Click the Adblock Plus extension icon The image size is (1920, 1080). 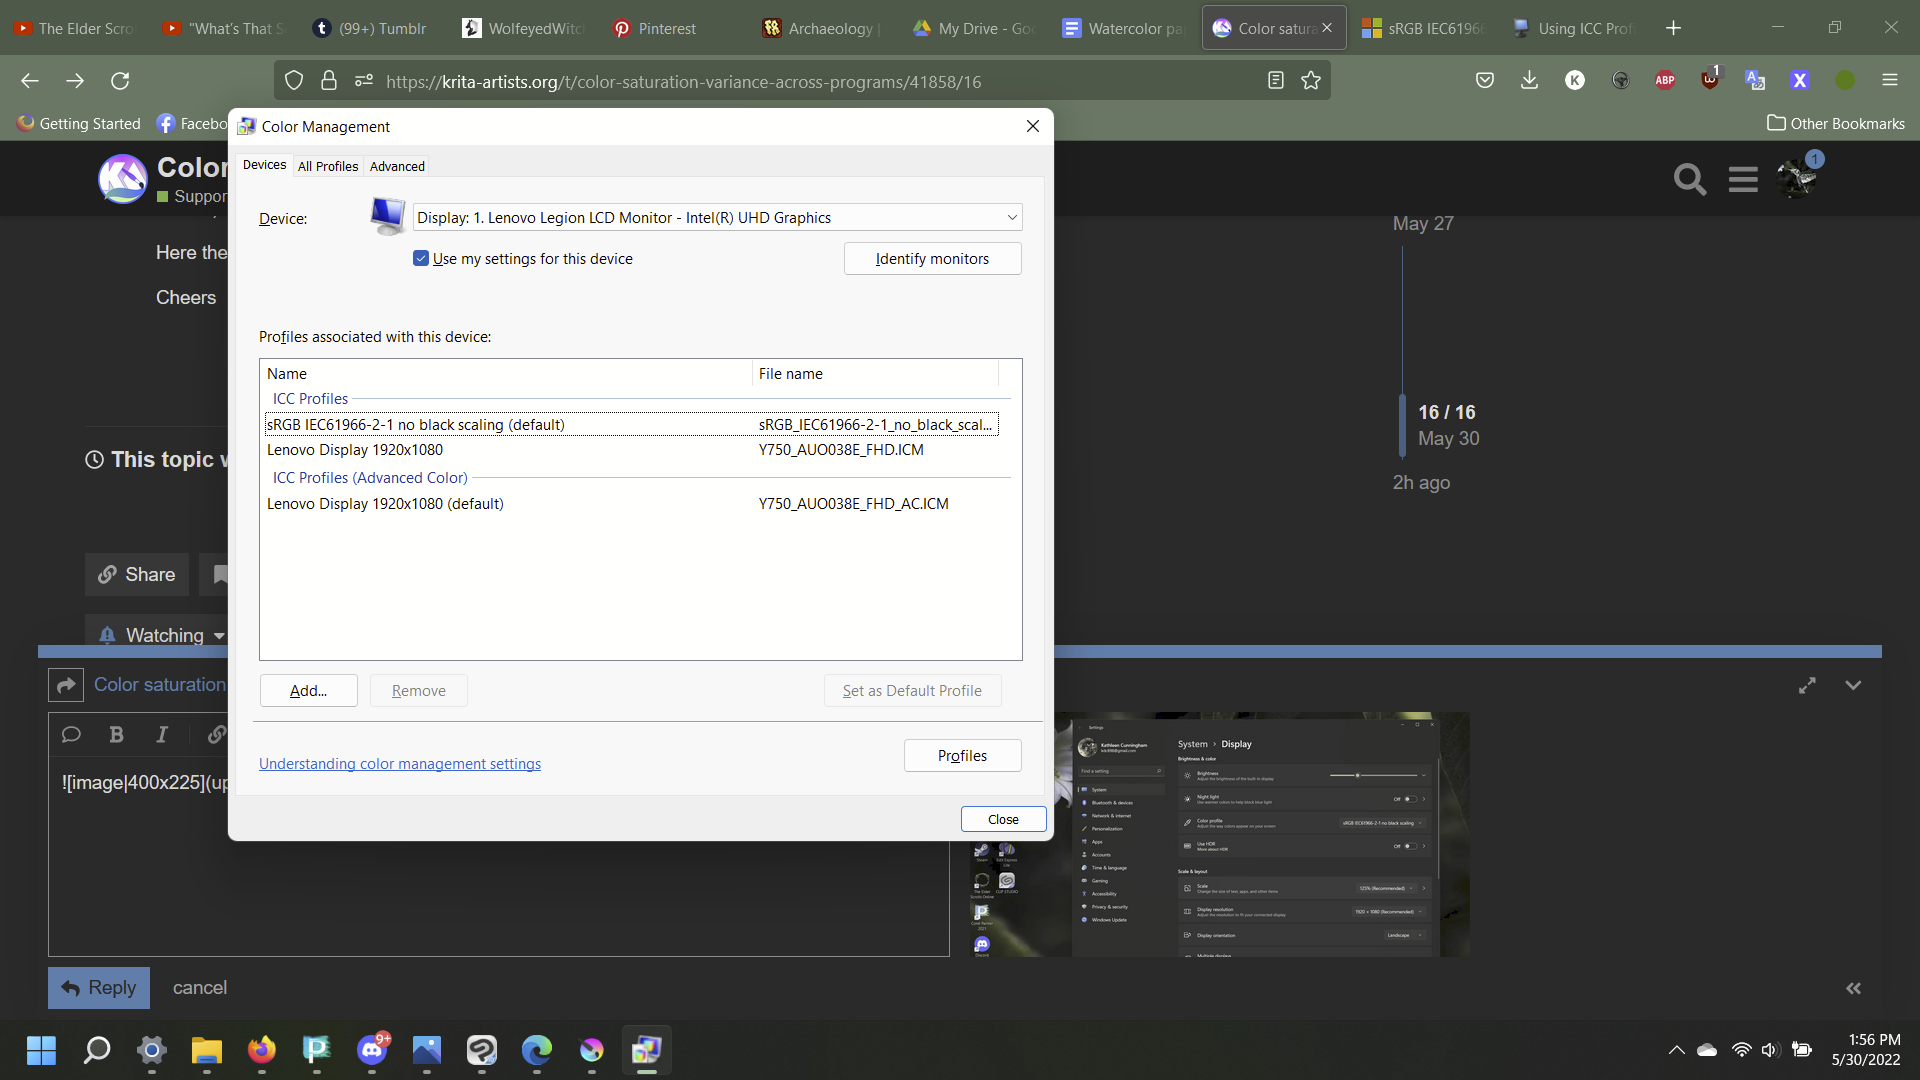[1665, 81]
